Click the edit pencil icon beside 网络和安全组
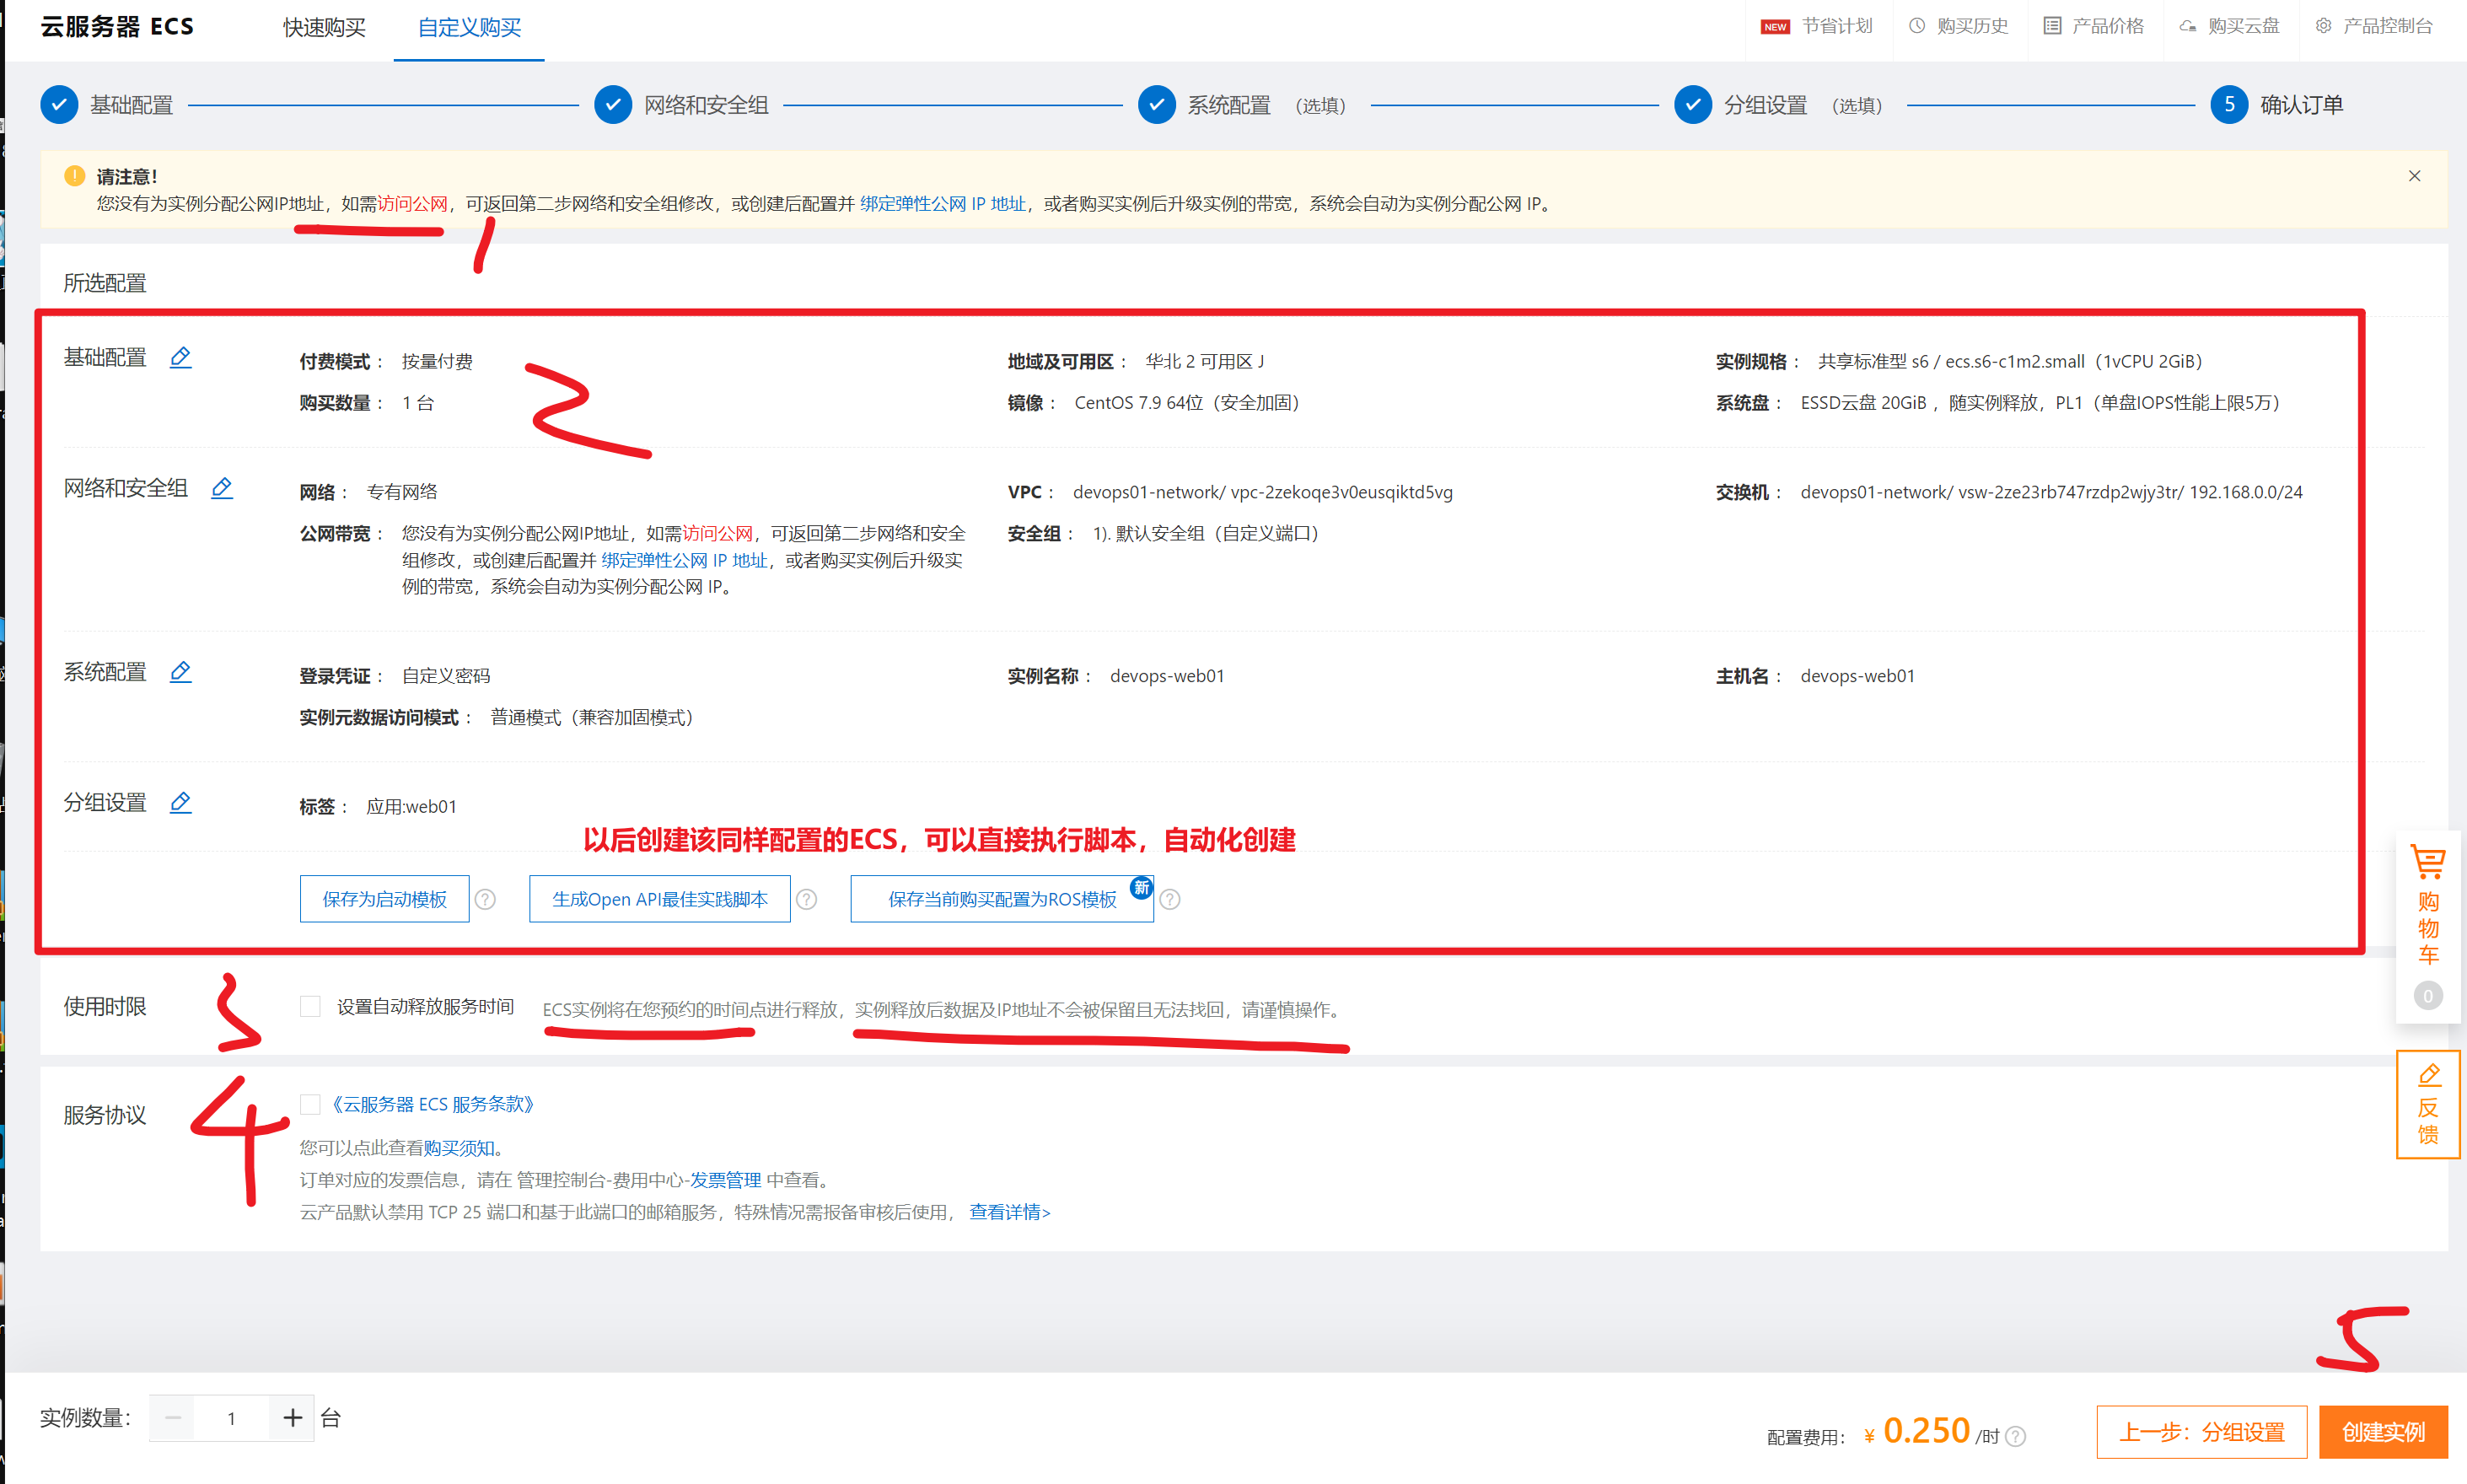The width and height of the screenshot is (2467, 1484). [x=222, y=488]
